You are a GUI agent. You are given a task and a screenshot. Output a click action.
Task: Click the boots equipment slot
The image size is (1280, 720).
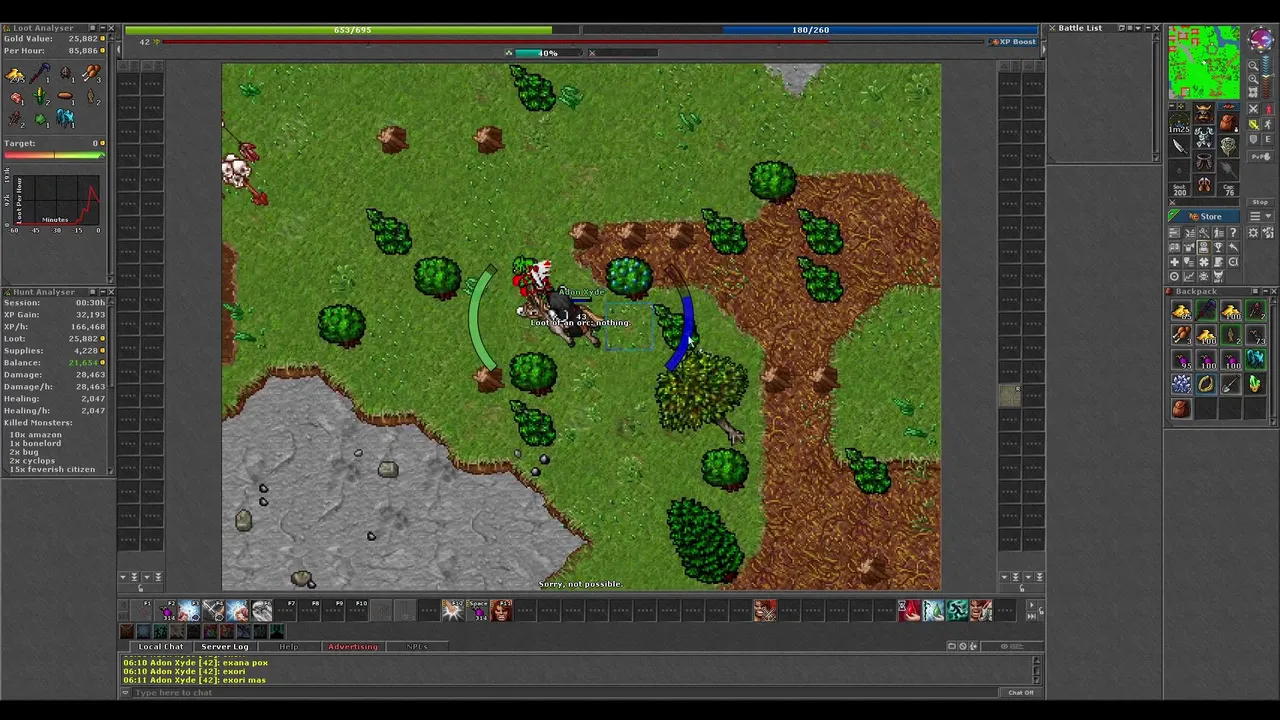coord(1205,184)
